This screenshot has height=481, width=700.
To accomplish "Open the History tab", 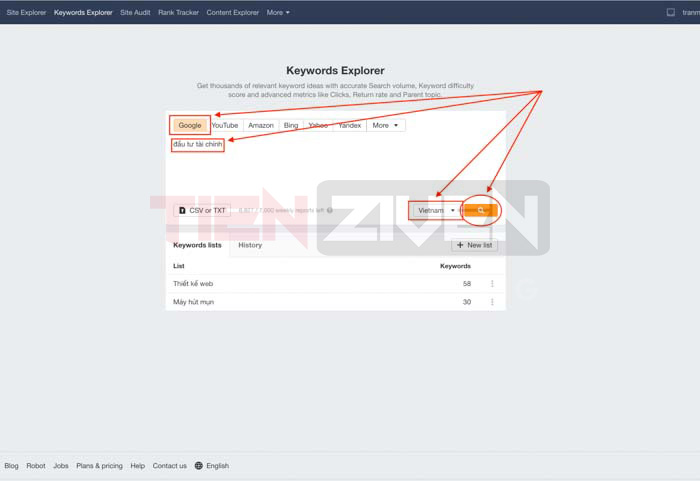I will pos(250,245).
